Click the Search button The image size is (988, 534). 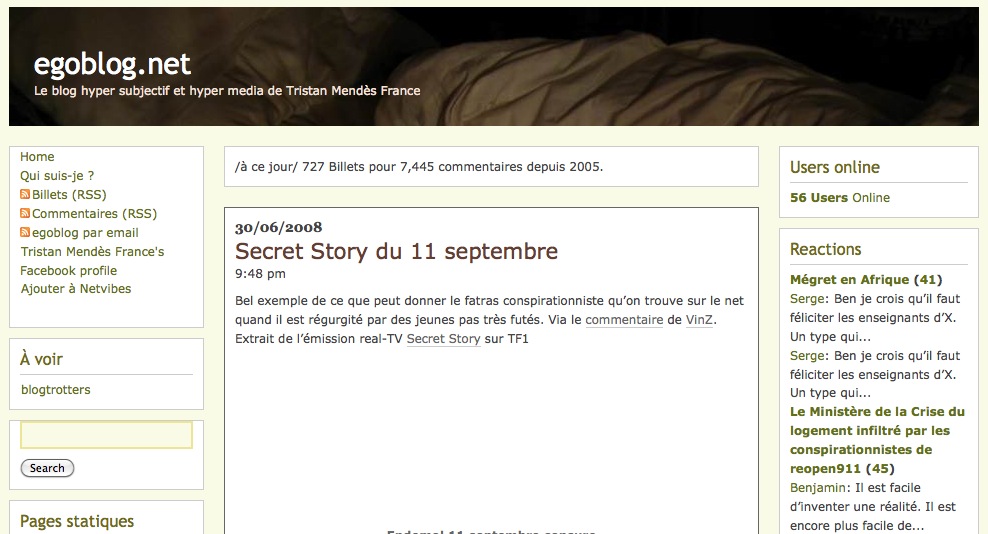click(47, 468)
